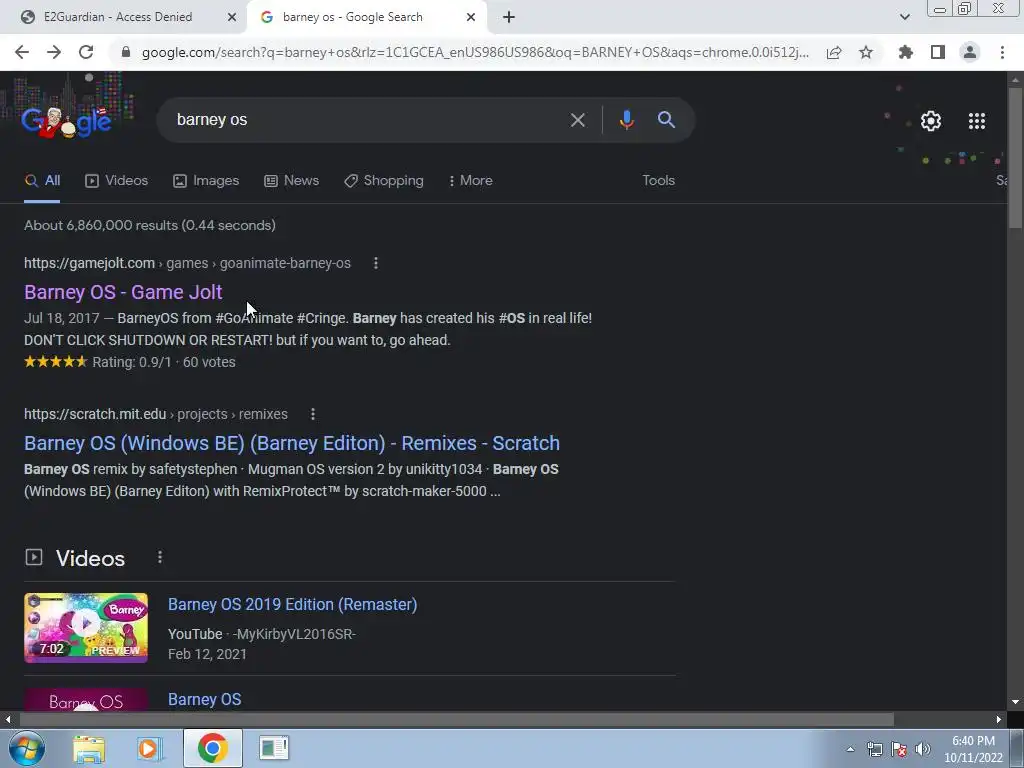Open Windows Media Player from the taskbar
The image size is (1024, 768).
(x=149, y=748)
